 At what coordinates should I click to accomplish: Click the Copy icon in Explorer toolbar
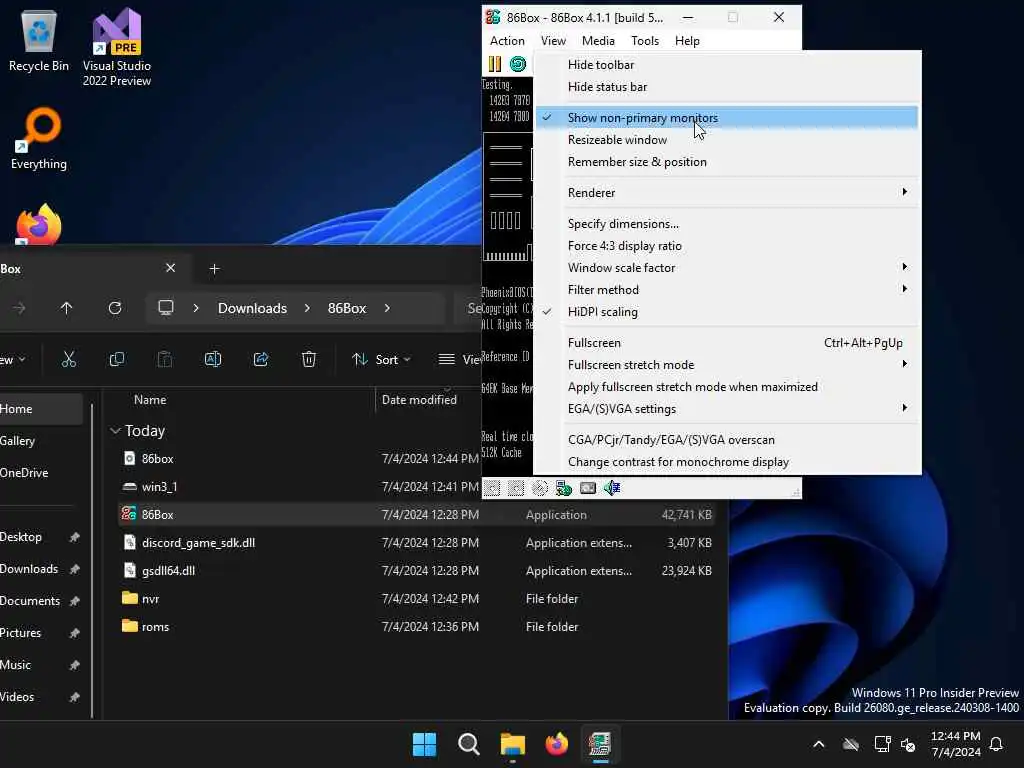(117, 359)
